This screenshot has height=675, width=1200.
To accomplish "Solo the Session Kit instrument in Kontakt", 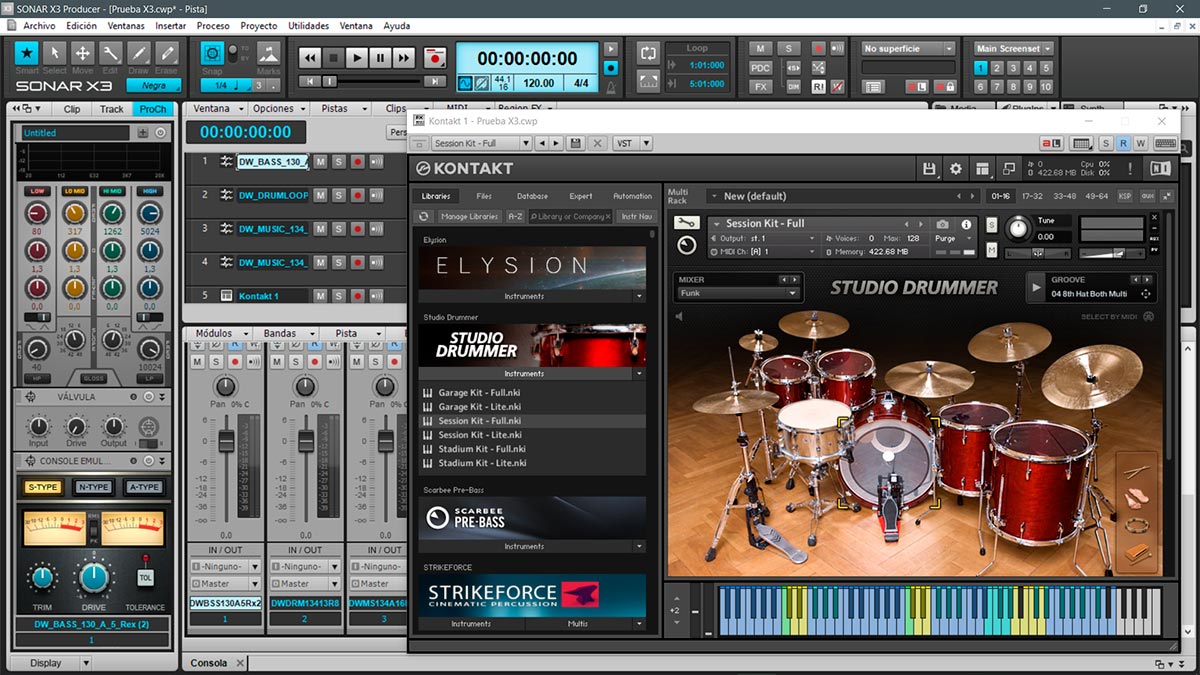I will [991, 223].
